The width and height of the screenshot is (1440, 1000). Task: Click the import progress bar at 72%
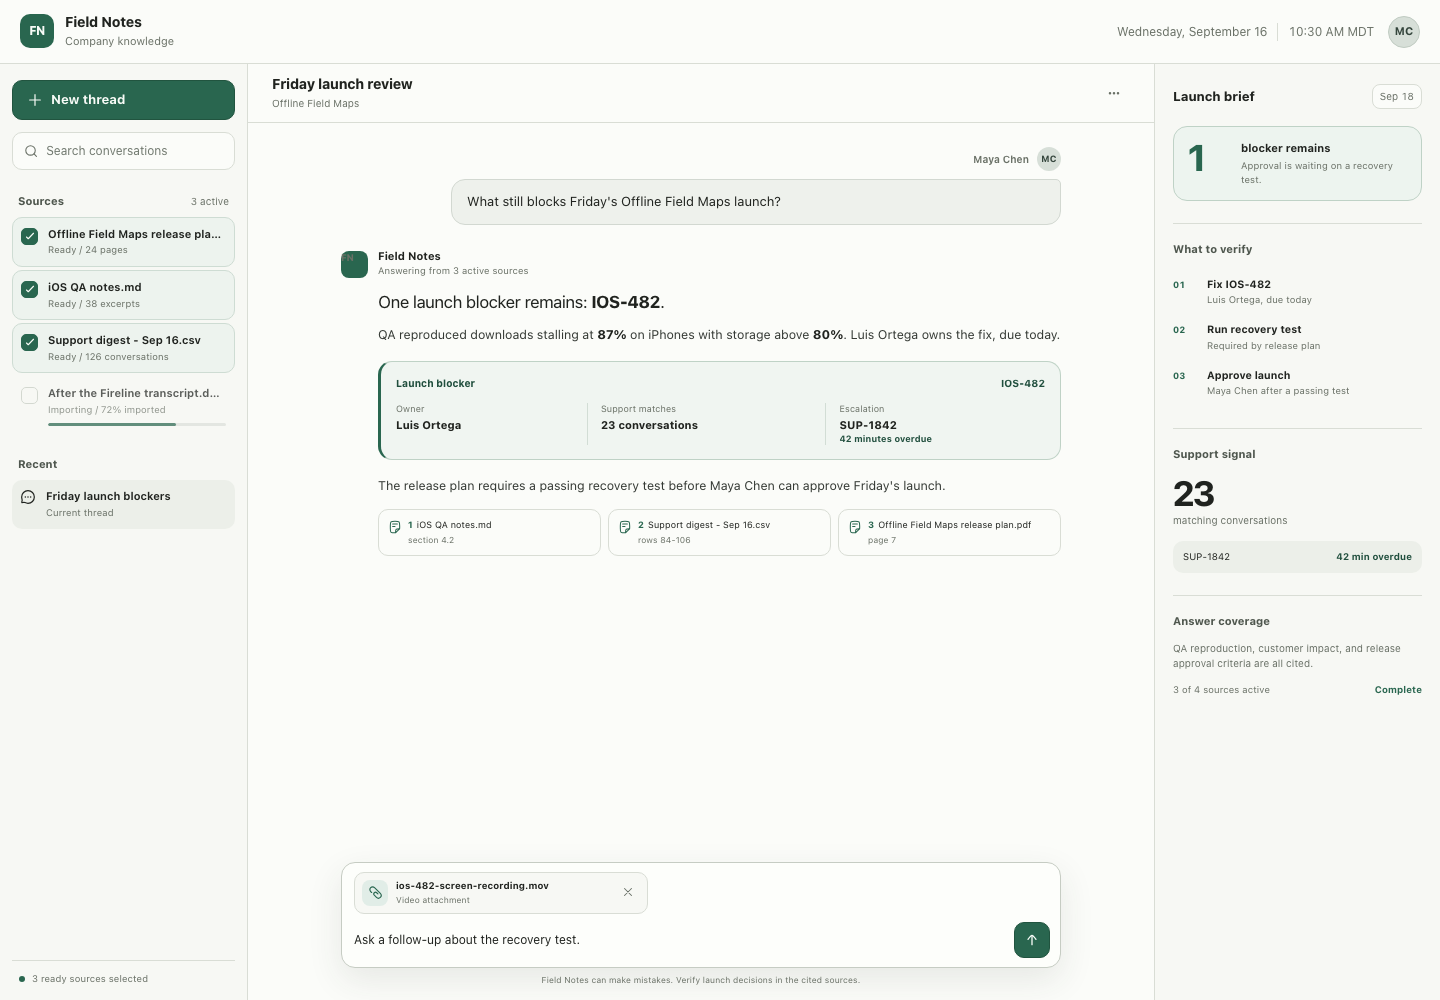pos(137,425)
